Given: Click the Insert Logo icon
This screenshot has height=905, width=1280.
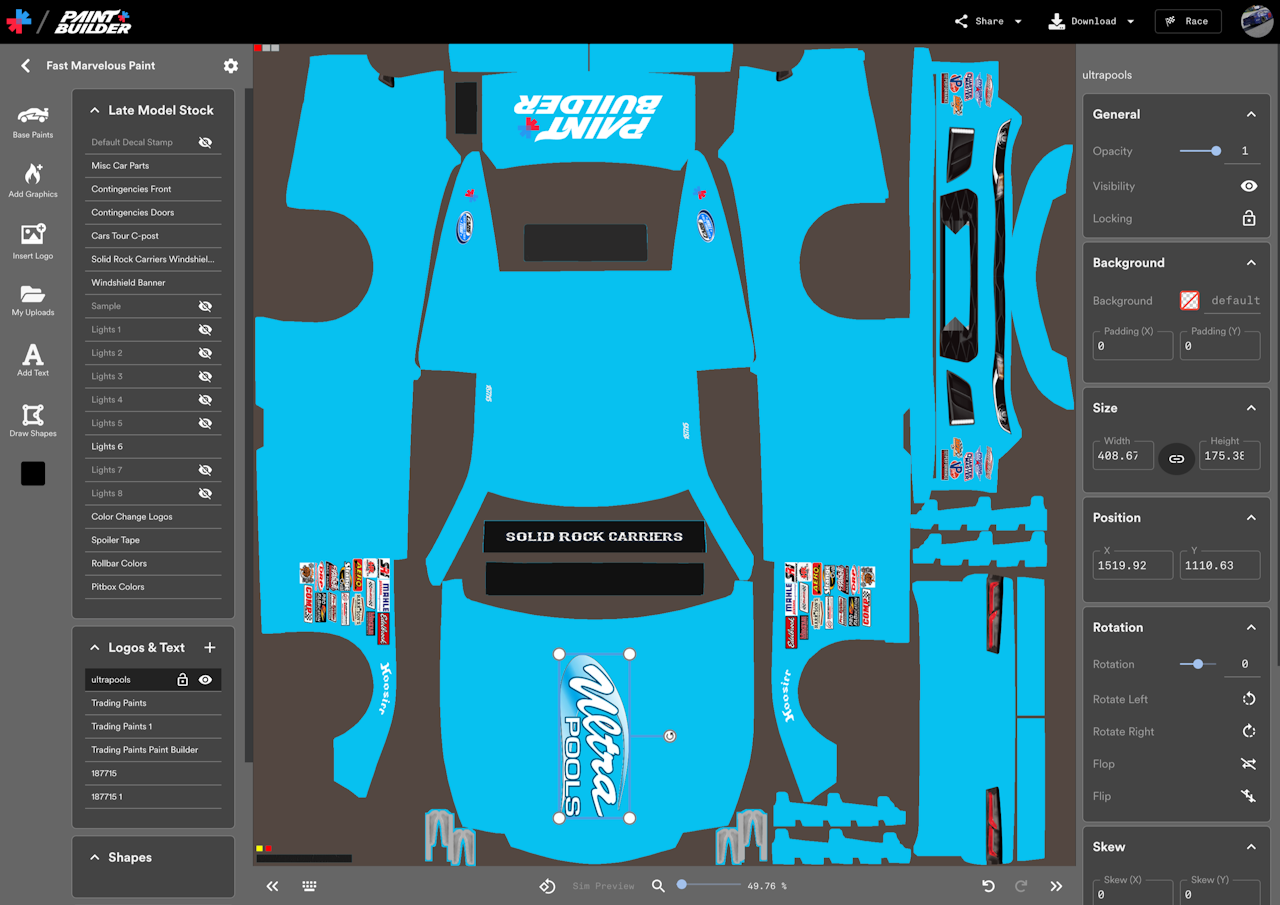Looking at the screenshot, I should pos(33,240).
